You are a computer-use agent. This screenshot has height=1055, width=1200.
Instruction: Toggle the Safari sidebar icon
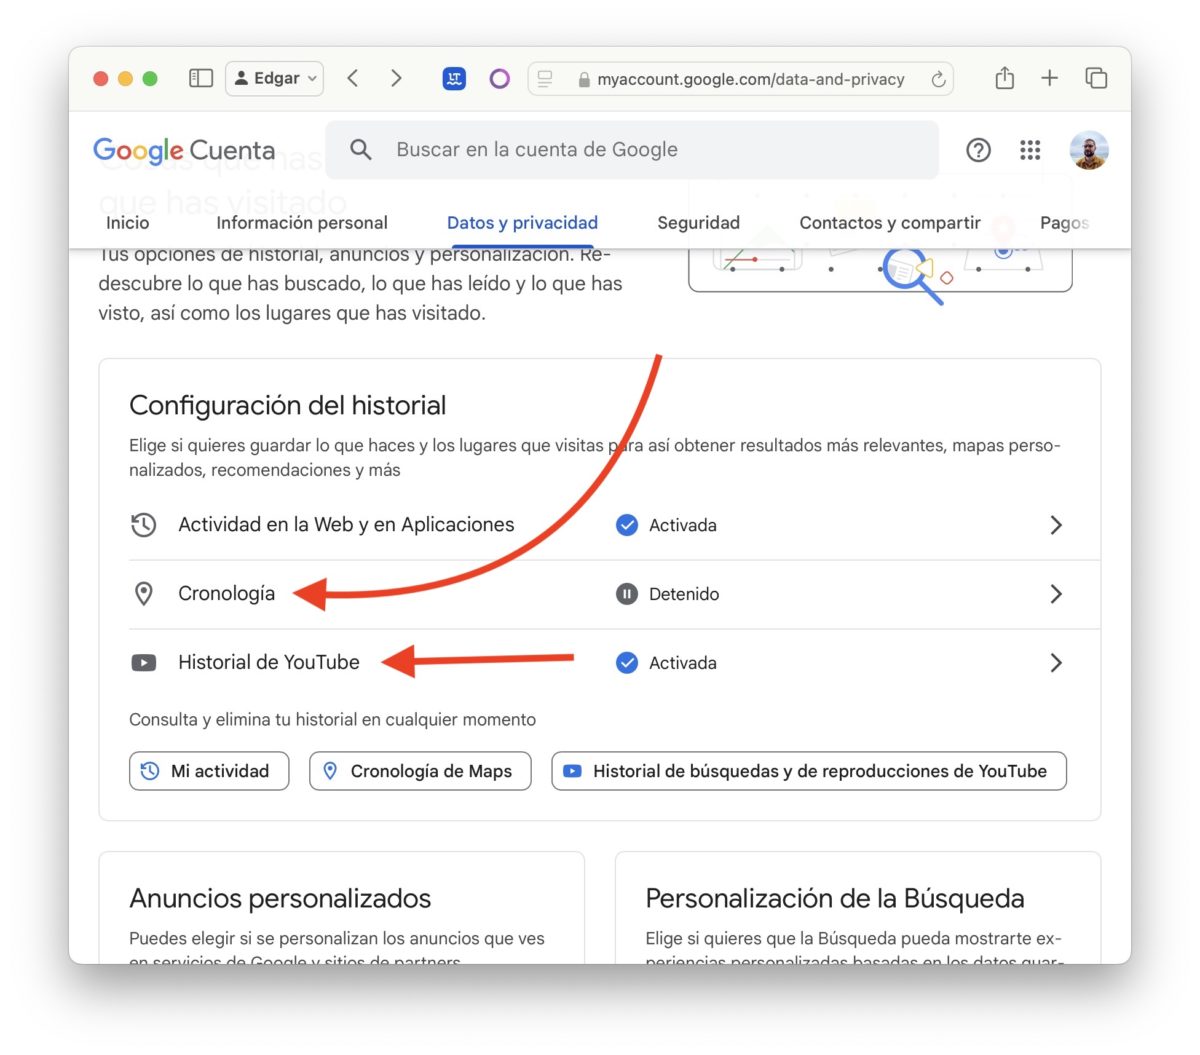coord(201,78)
